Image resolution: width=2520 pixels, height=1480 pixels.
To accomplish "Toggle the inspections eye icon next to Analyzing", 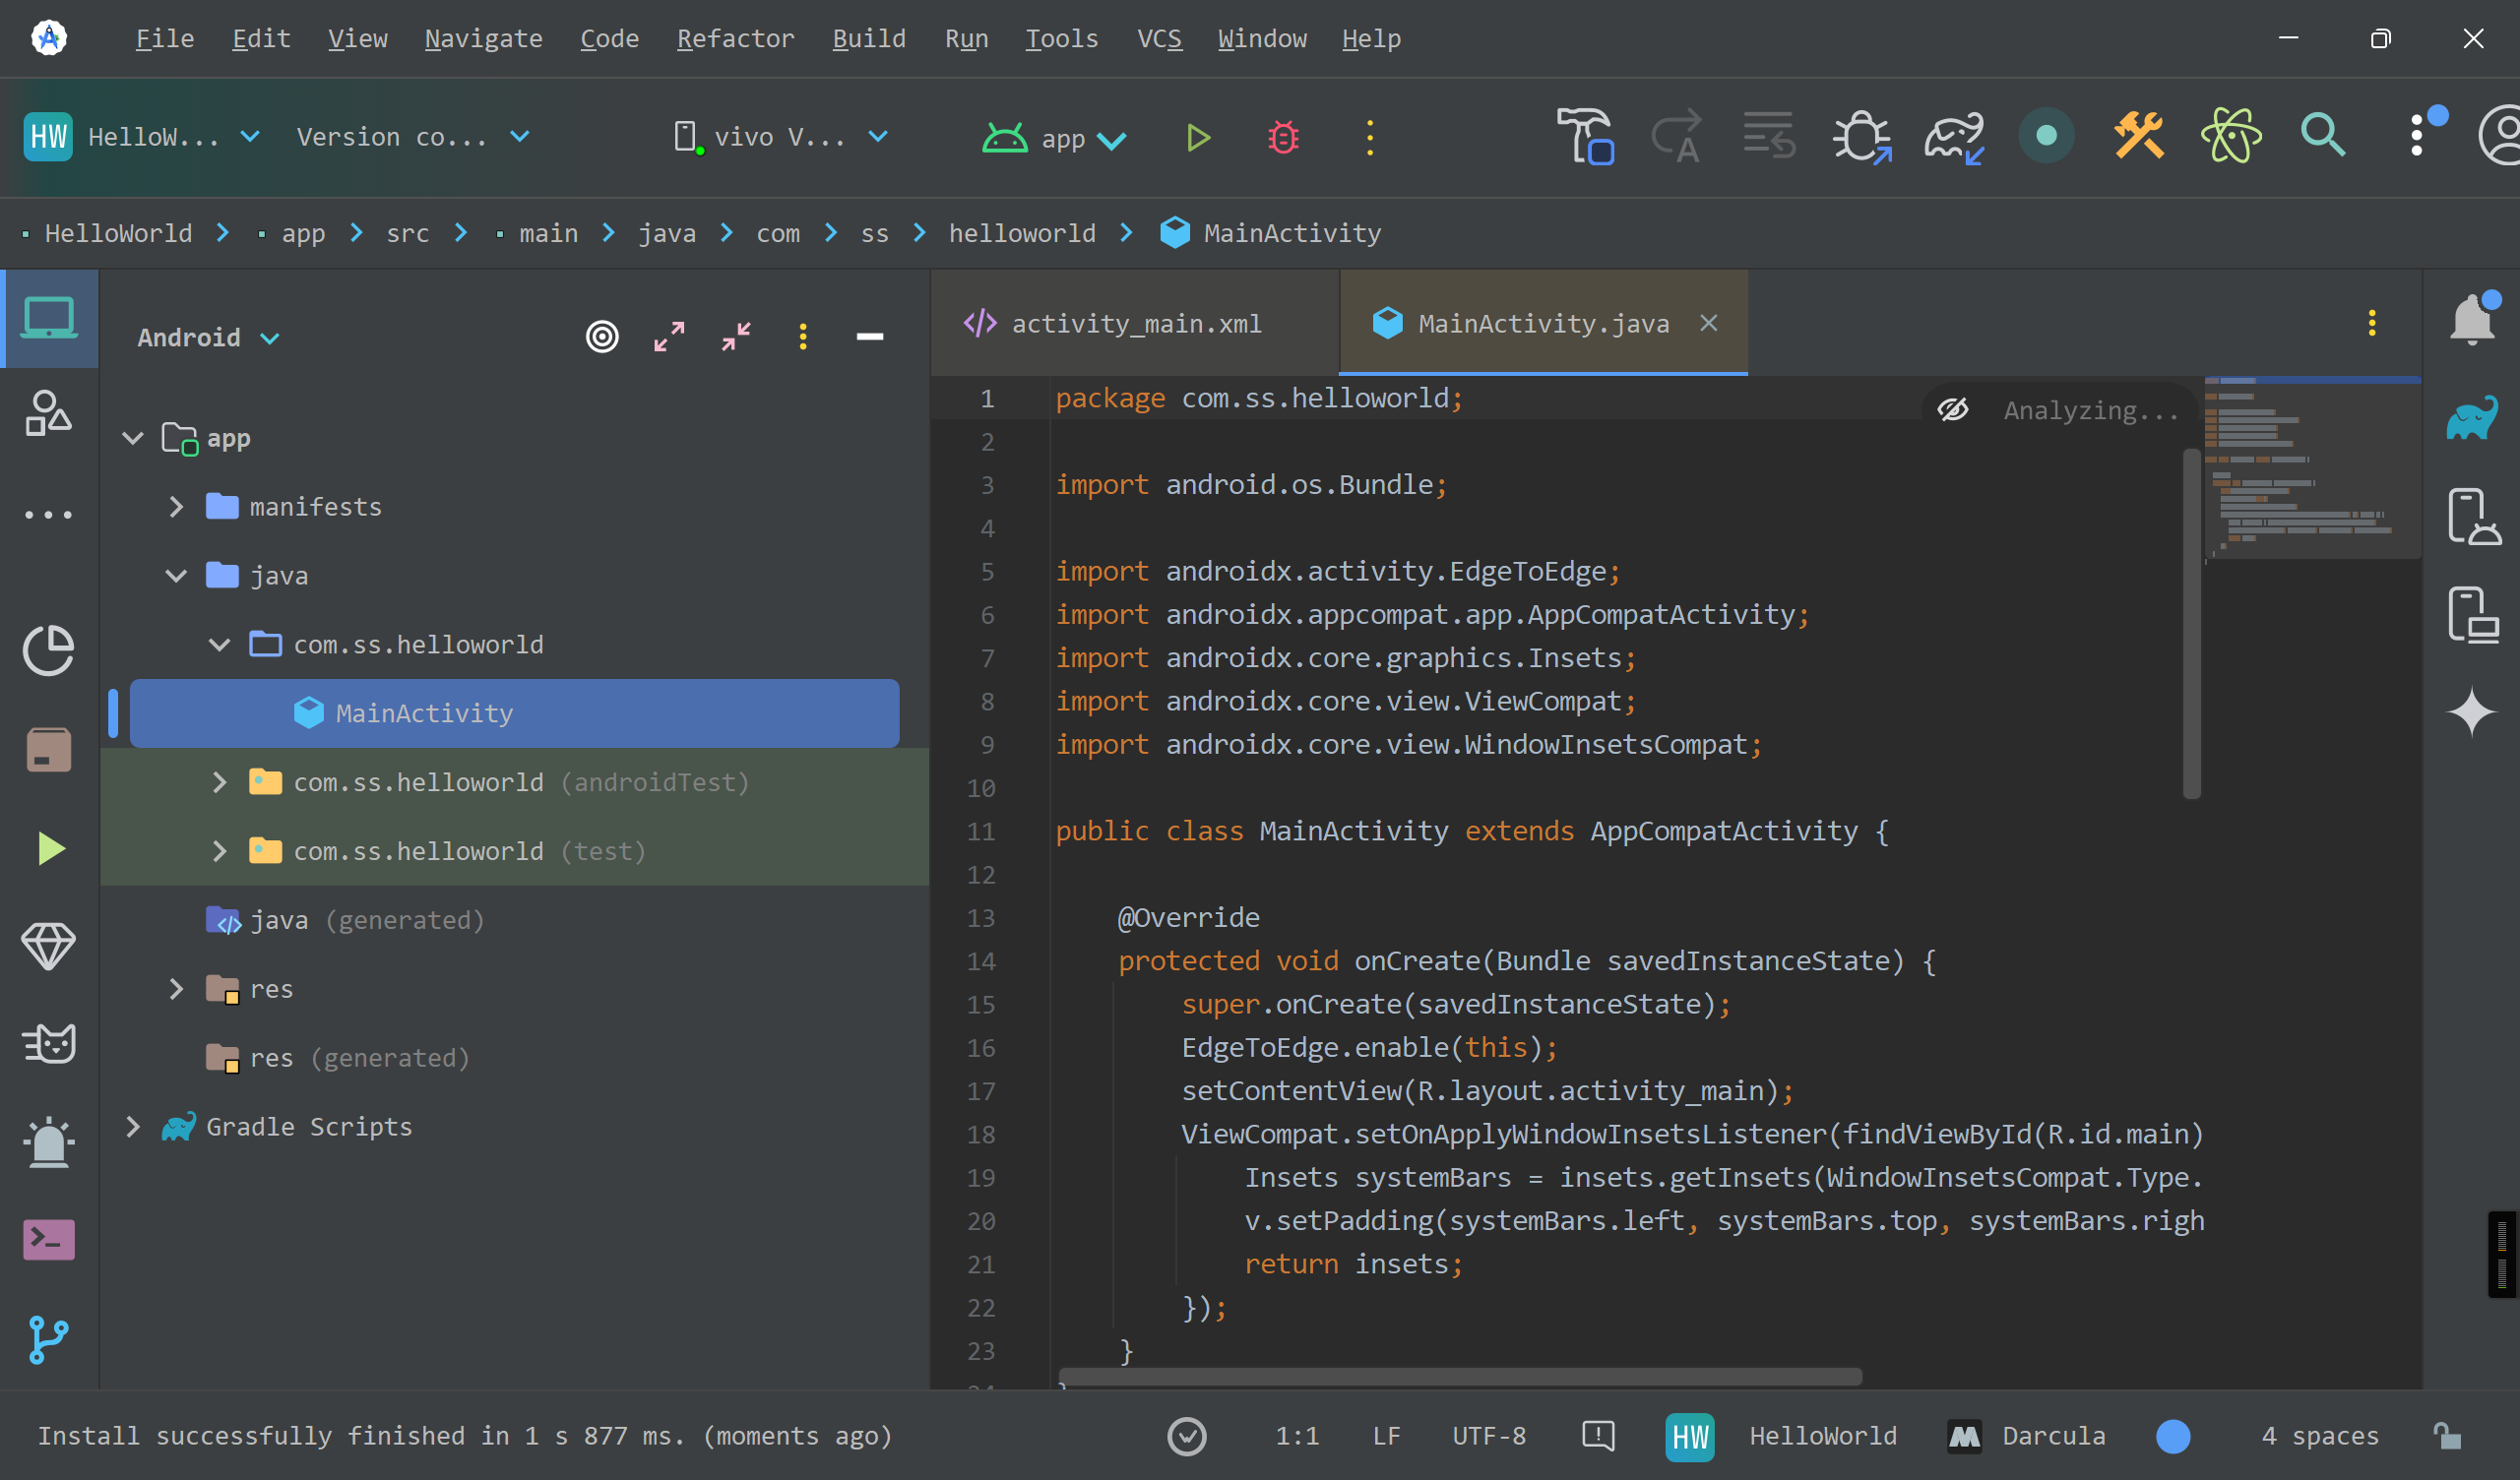I will coord(1953,410).
